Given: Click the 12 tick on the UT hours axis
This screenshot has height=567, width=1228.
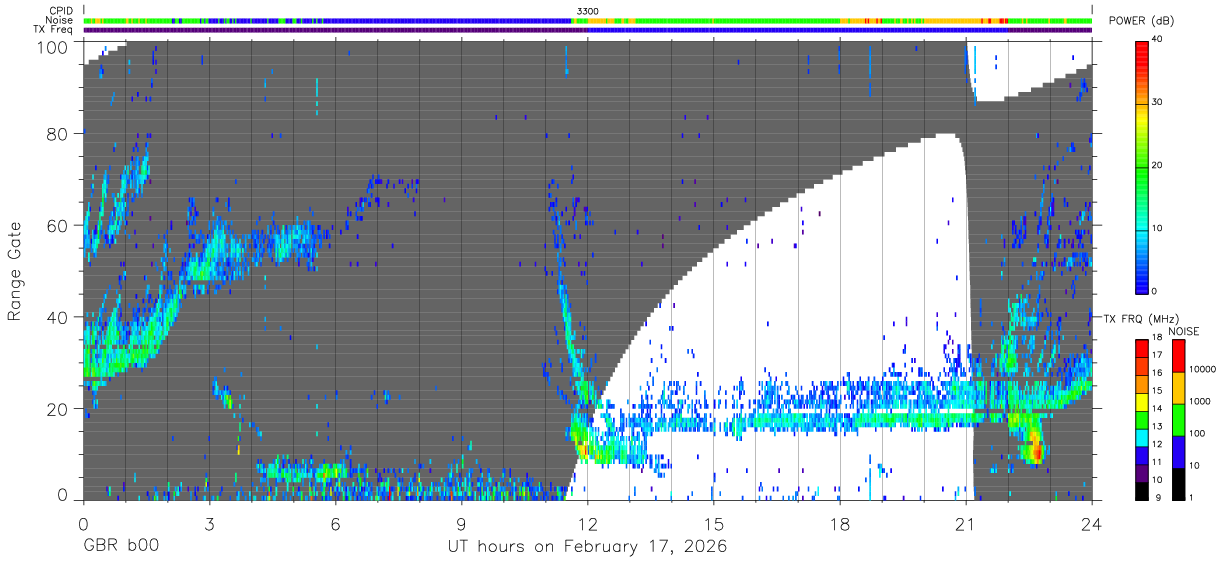Looking at the screenshot, I should click(588, 523).
